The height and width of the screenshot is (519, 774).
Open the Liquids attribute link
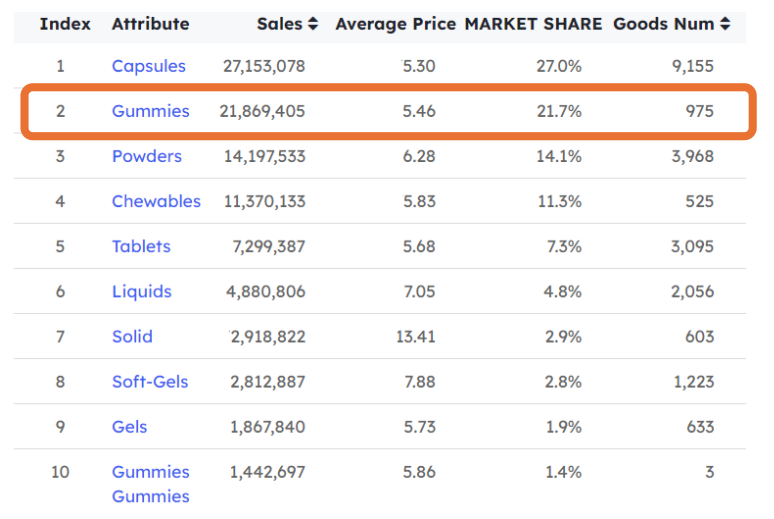[x=142, y=291]
